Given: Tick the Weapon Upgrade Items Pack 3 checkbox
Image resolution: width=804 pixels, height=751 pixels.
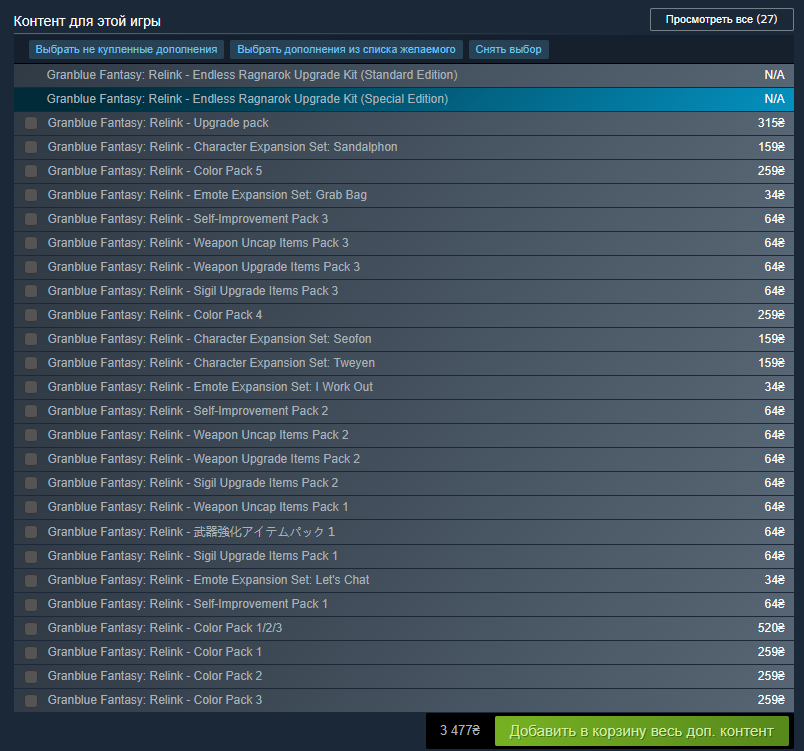Looking at the screenshot, I should pos(31,267).
